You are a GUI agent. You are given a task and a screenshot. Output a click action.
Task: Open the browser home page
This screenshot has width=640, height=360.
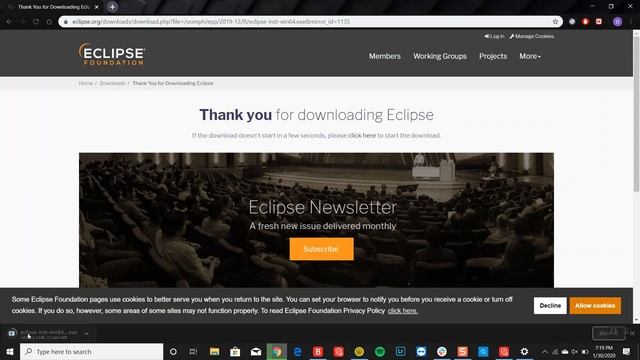pyautogui.click(x=49, y=22)
